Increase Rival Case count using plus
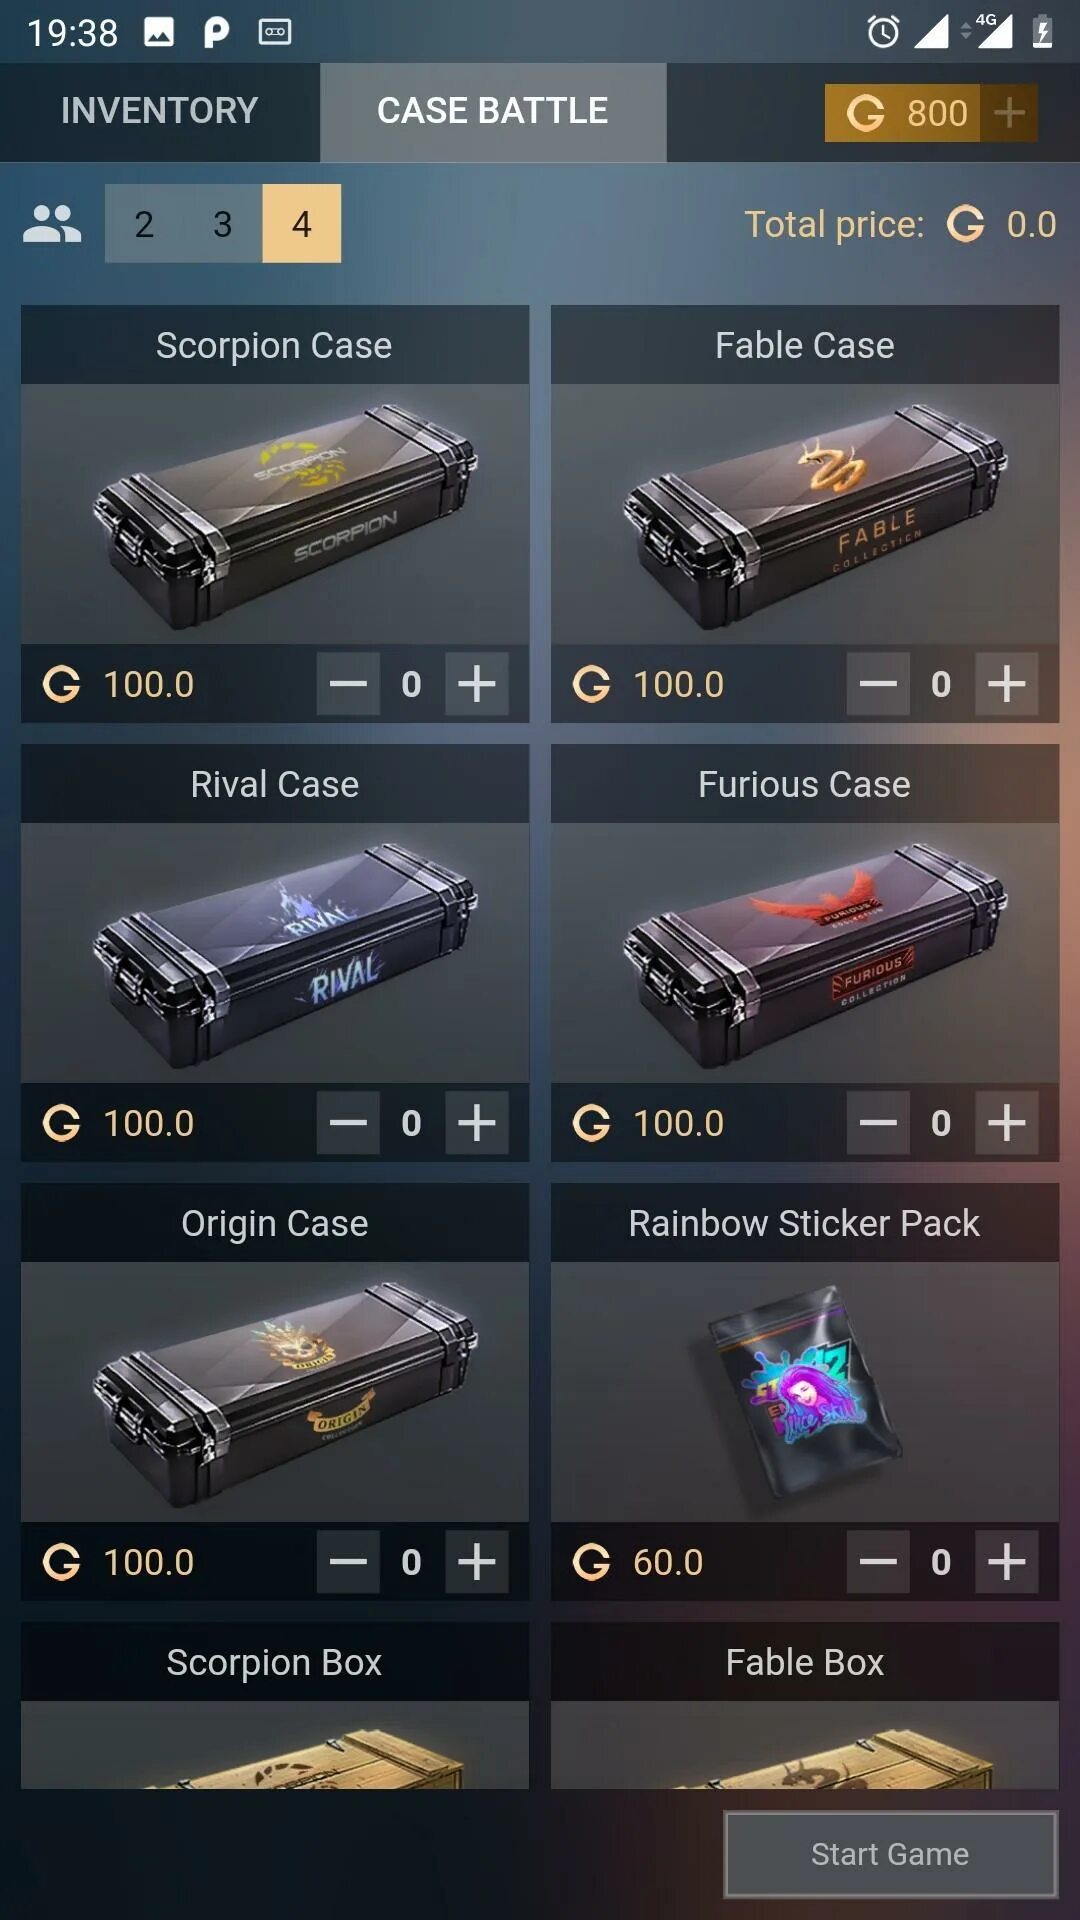 (x=477, y=1123)
